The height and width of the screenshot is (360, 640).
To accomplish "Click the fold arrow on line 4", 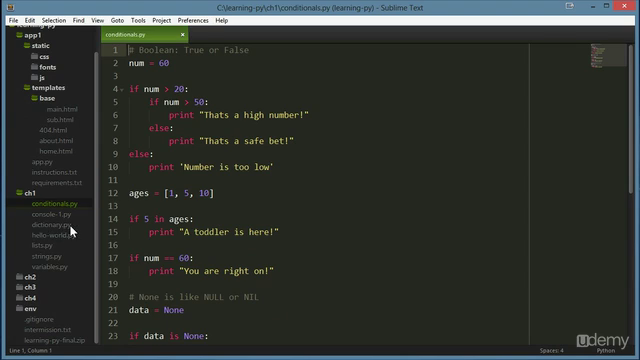I will click(x=122, y=90).
